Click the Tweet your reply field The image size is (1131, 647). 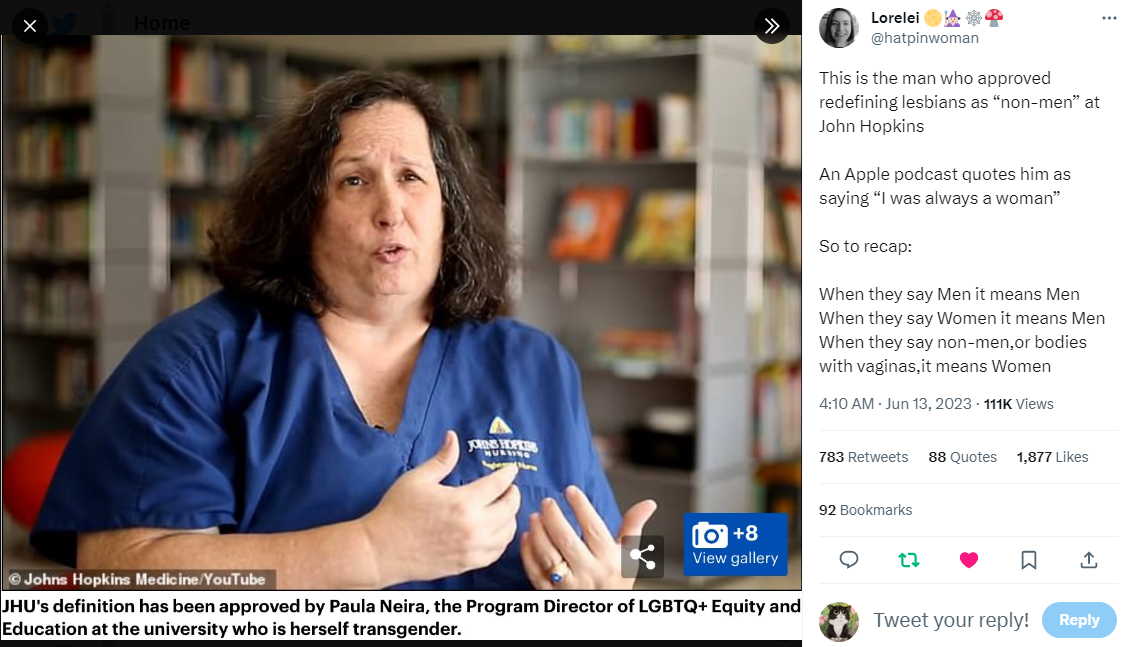coord(951,620)
